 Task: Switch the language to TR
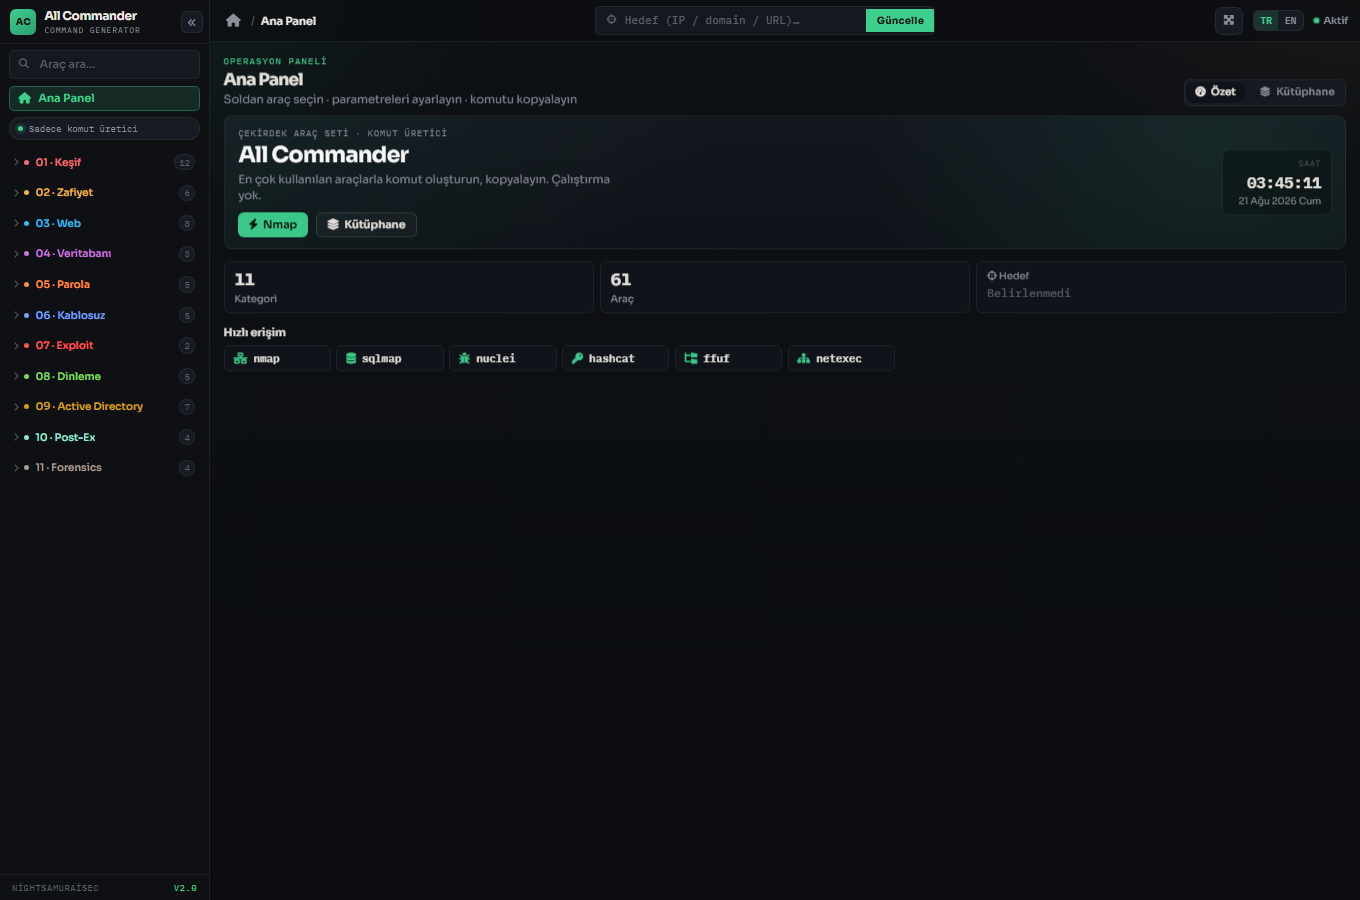[x=1266, y=21]
